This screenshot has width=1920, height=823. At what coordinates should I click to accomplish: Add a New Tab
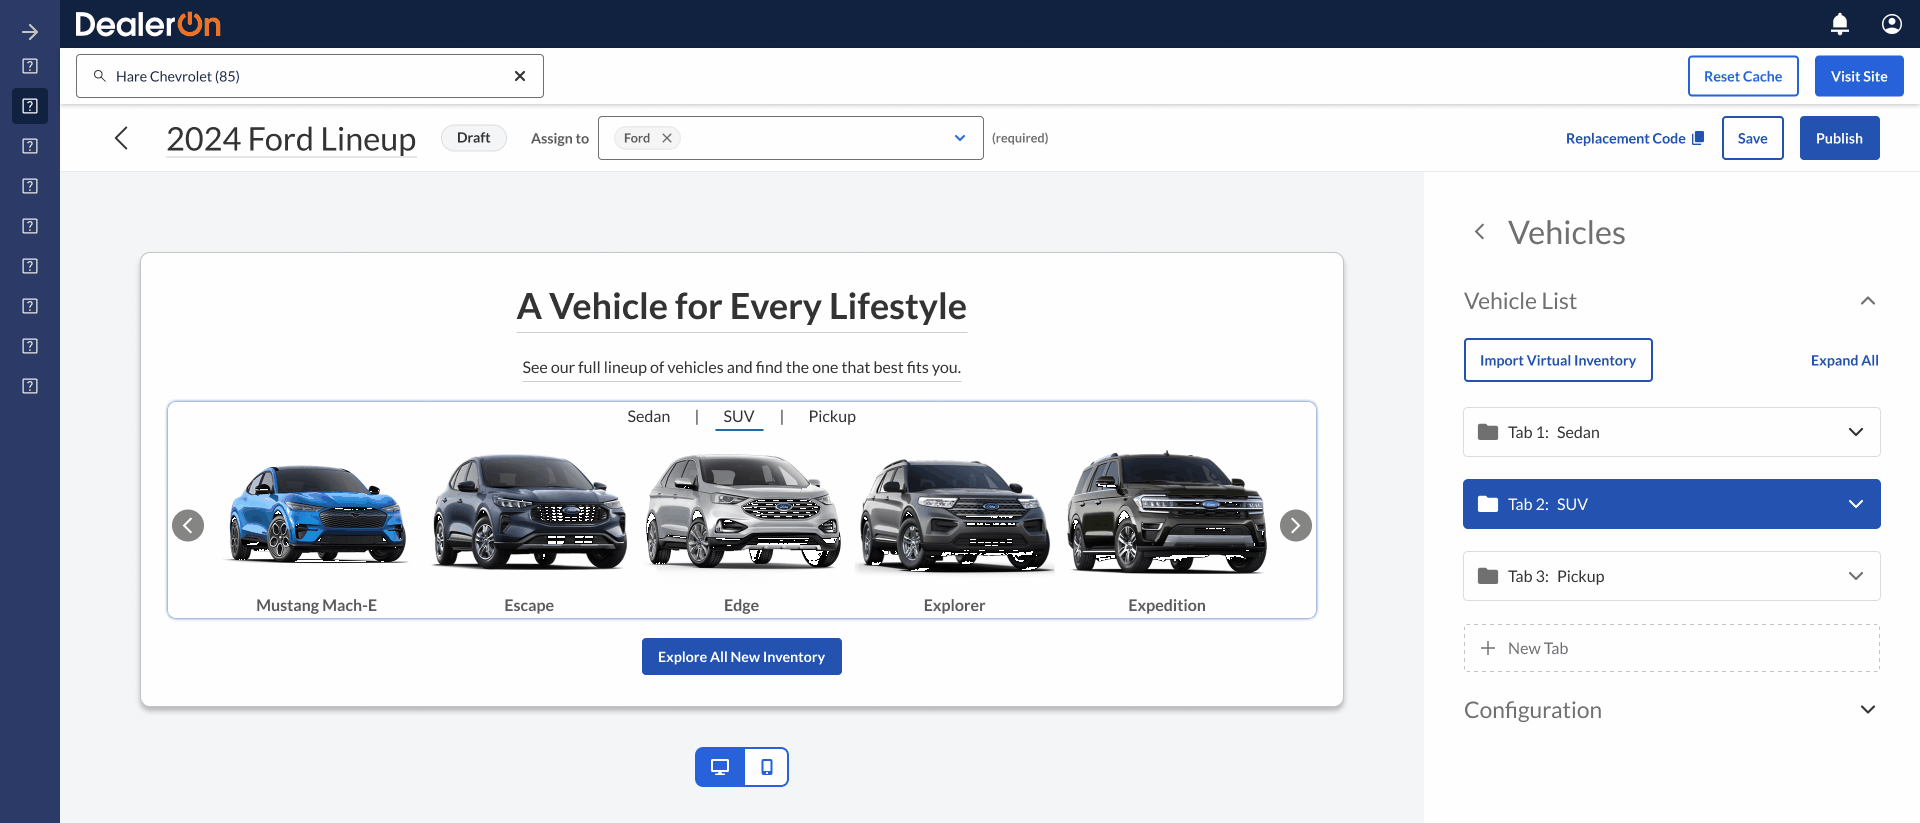pos(1671,648)
